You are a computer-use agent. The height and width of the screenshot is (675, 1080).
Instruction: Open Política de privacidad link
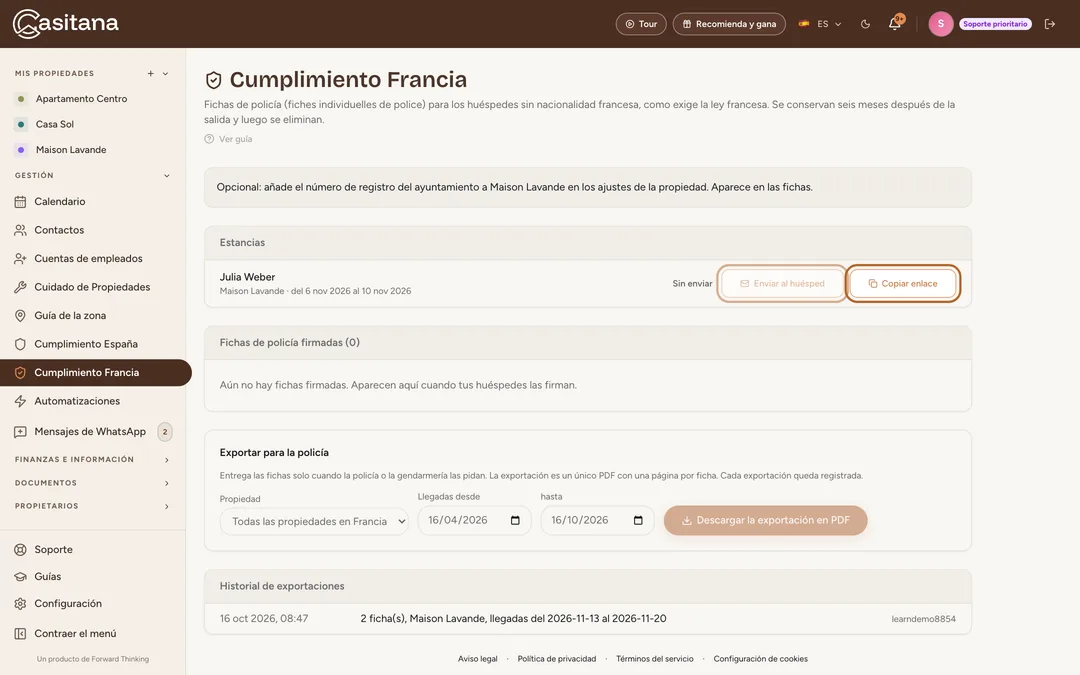pos(557,659)
